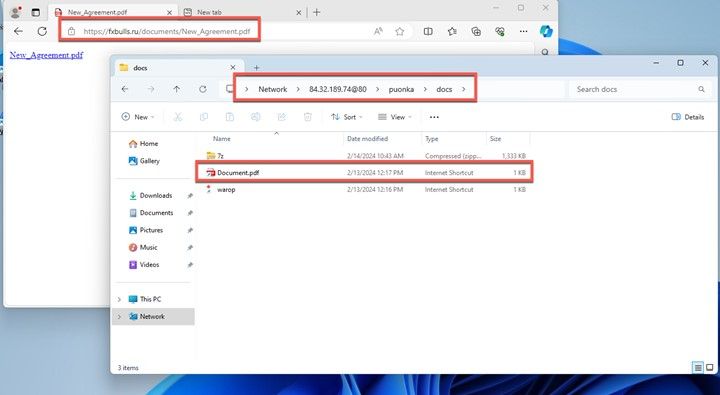Select the Document.pdf shortcut file
The width and height of the screenshot is (720, 395).
pos(366,173)
